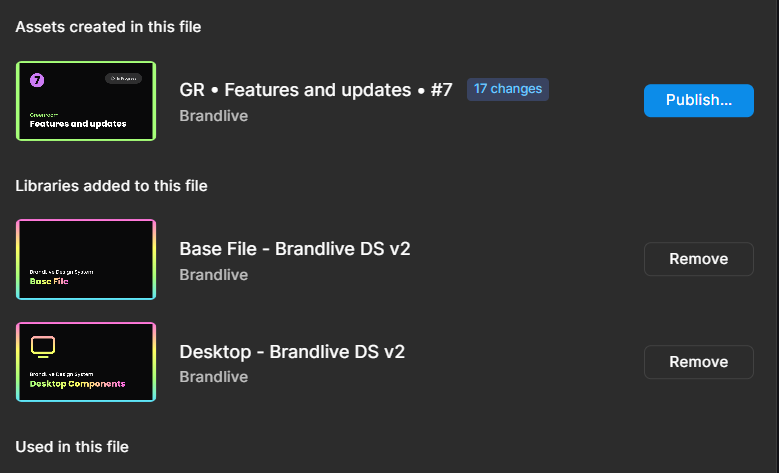Click the Used in this file heading
779x473 pixels.
pos(72,447)
